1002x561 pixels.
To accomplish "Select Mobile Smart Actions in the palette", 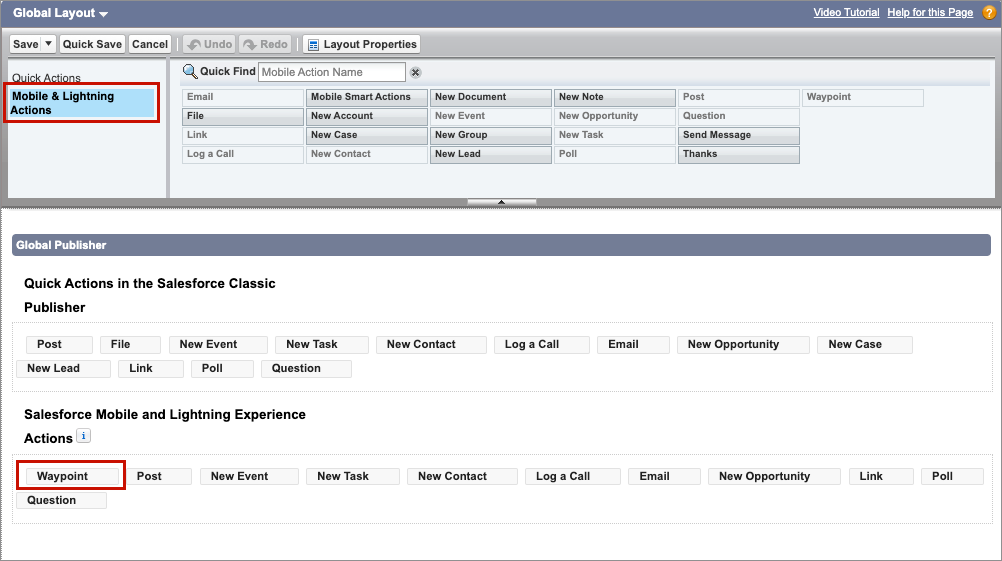I will coord(366,97).
